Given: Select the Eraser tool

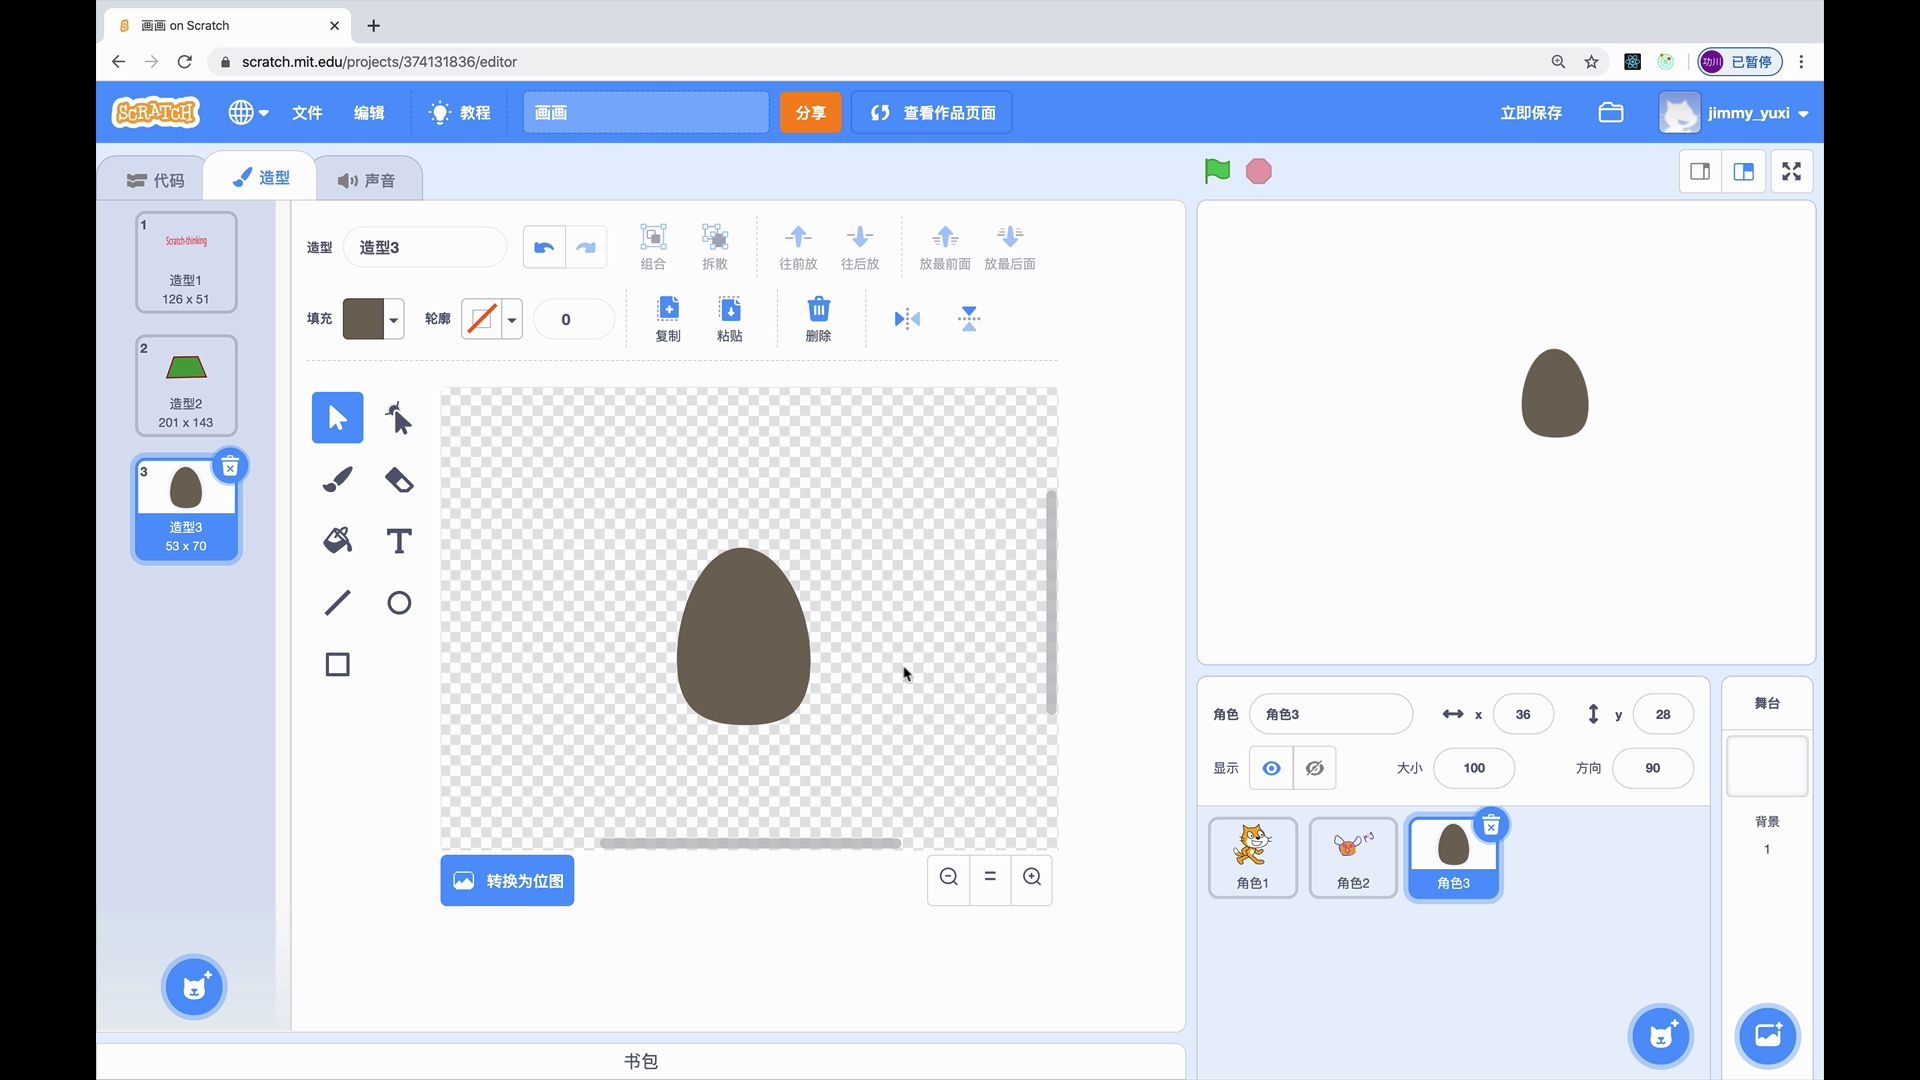Looking at the screenshot, I should click(x=399, y=480).
